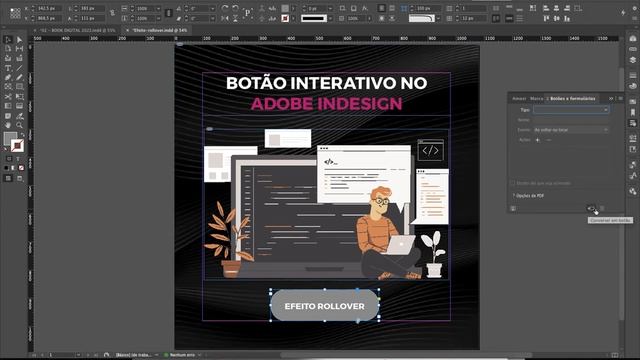Viewport: 640px width, 360px height.
Task: Click the rotate 90° counter-clockwise icon
Action: pos(236,8)
